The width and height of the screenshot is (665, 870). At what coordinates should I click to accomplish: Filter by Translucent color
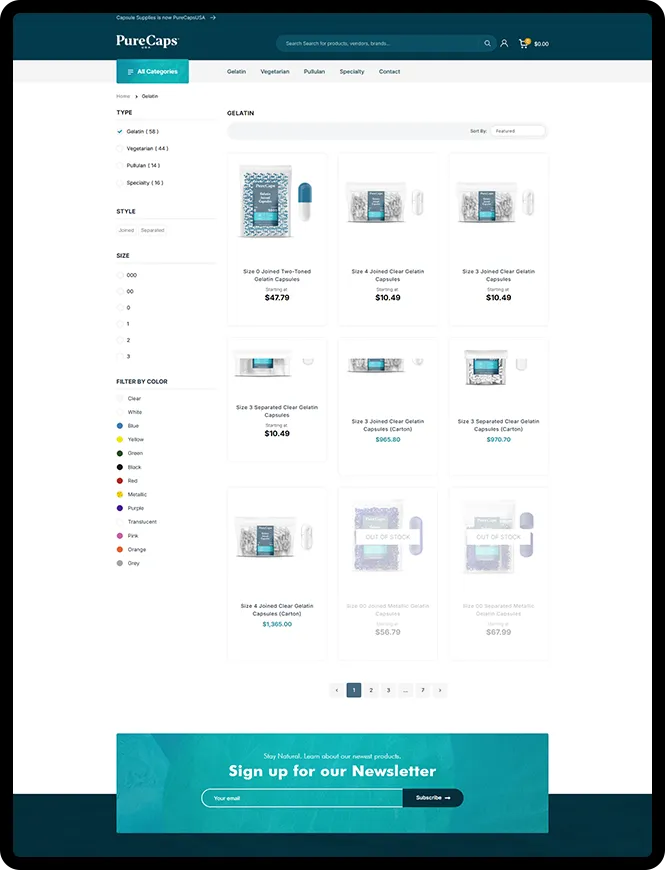[120, 522]
